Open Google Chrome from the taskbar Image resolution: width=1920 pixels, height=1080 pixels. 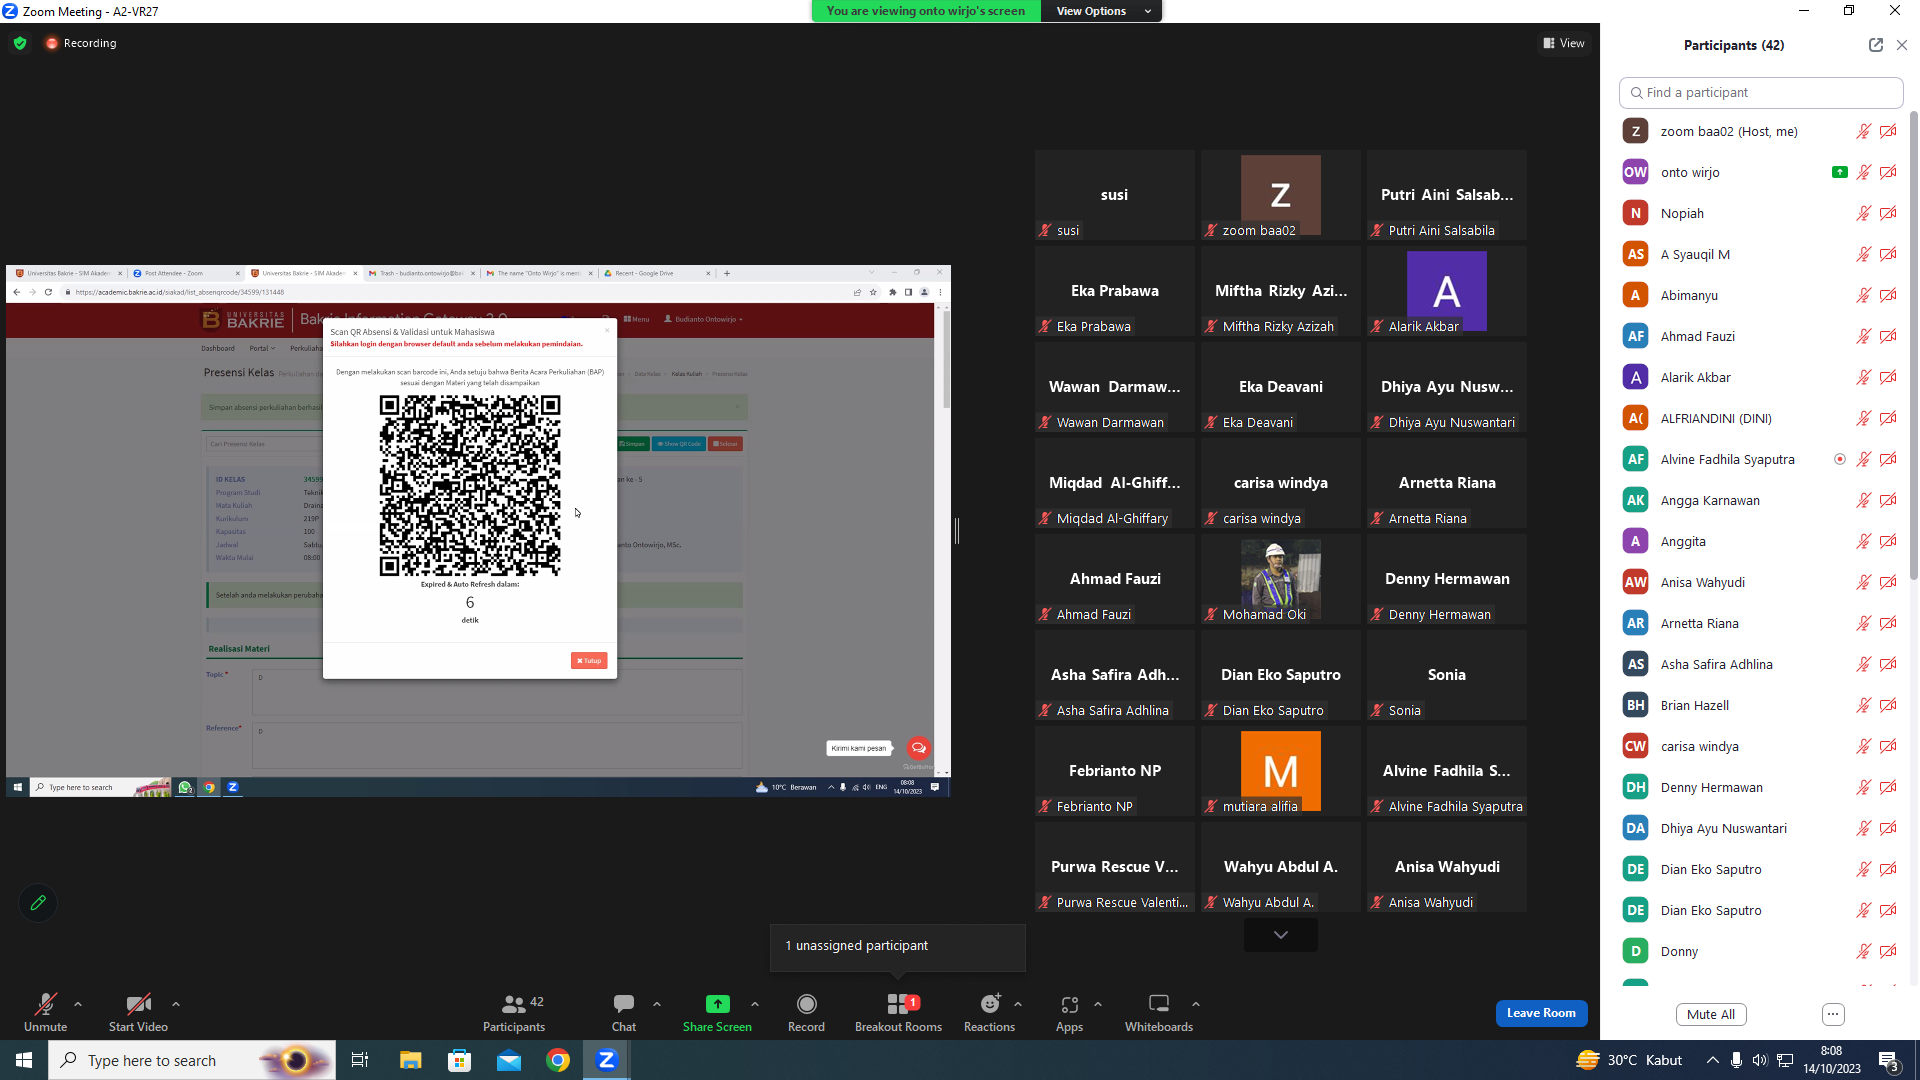(558, 1060)
